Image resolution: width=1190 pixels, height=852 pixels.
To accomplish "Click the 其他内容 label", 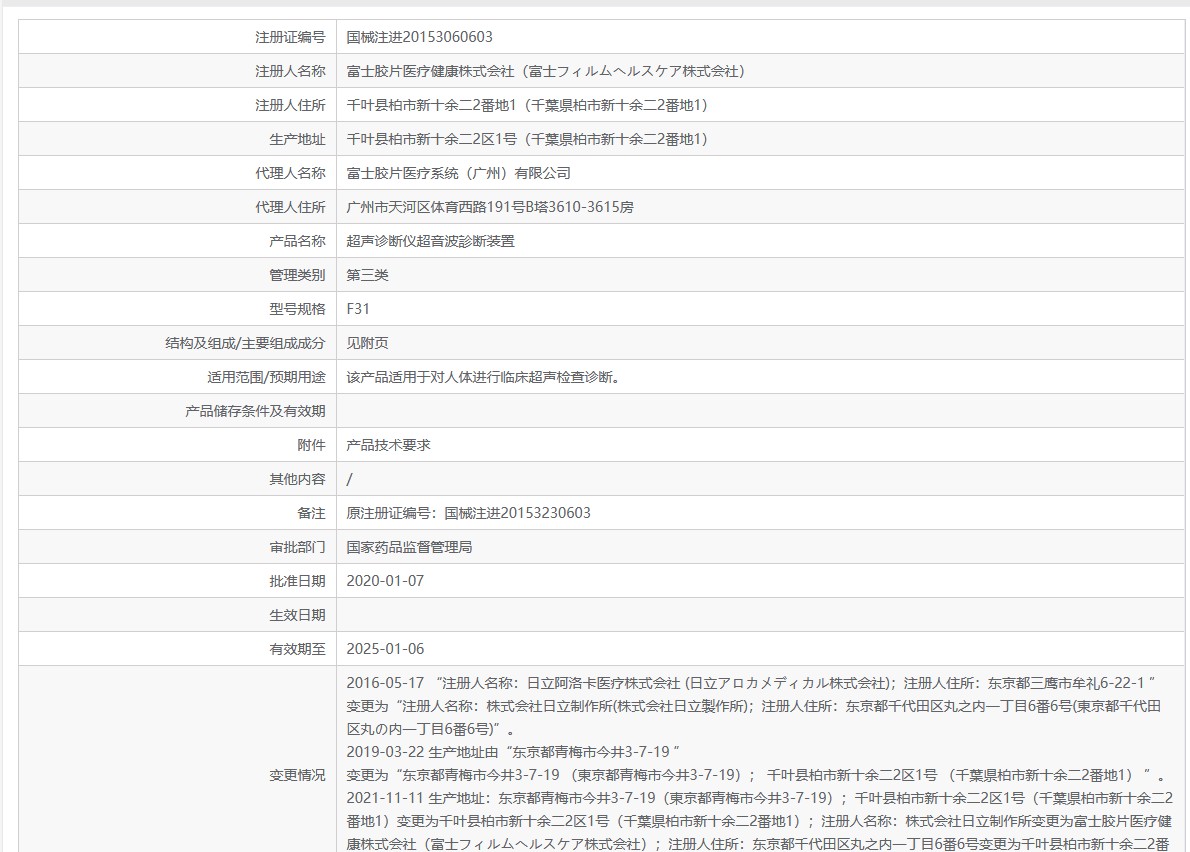I will tap(297, 479).
